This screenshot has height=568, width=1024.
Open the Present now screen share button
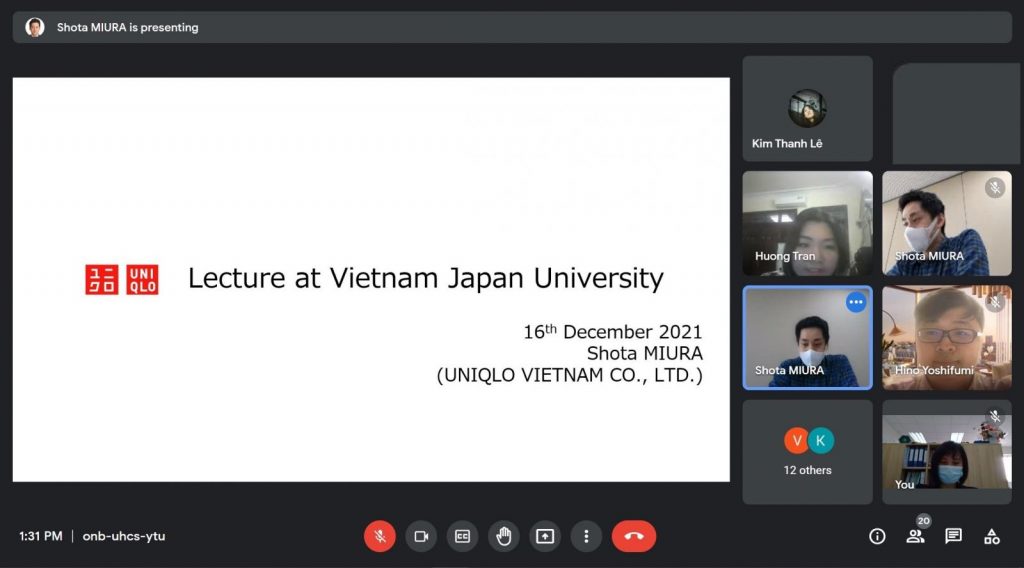545,536
